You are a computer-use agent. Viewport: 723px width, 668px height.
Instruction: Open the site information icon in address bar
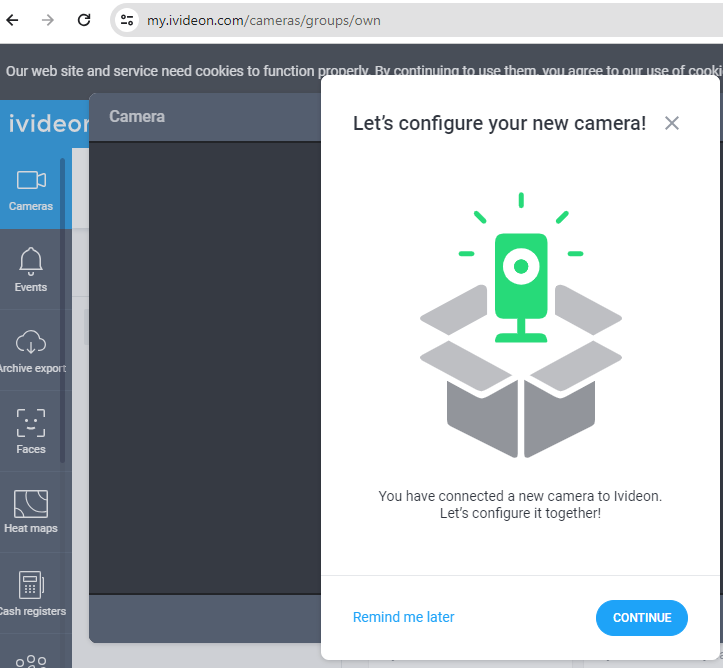127,20
